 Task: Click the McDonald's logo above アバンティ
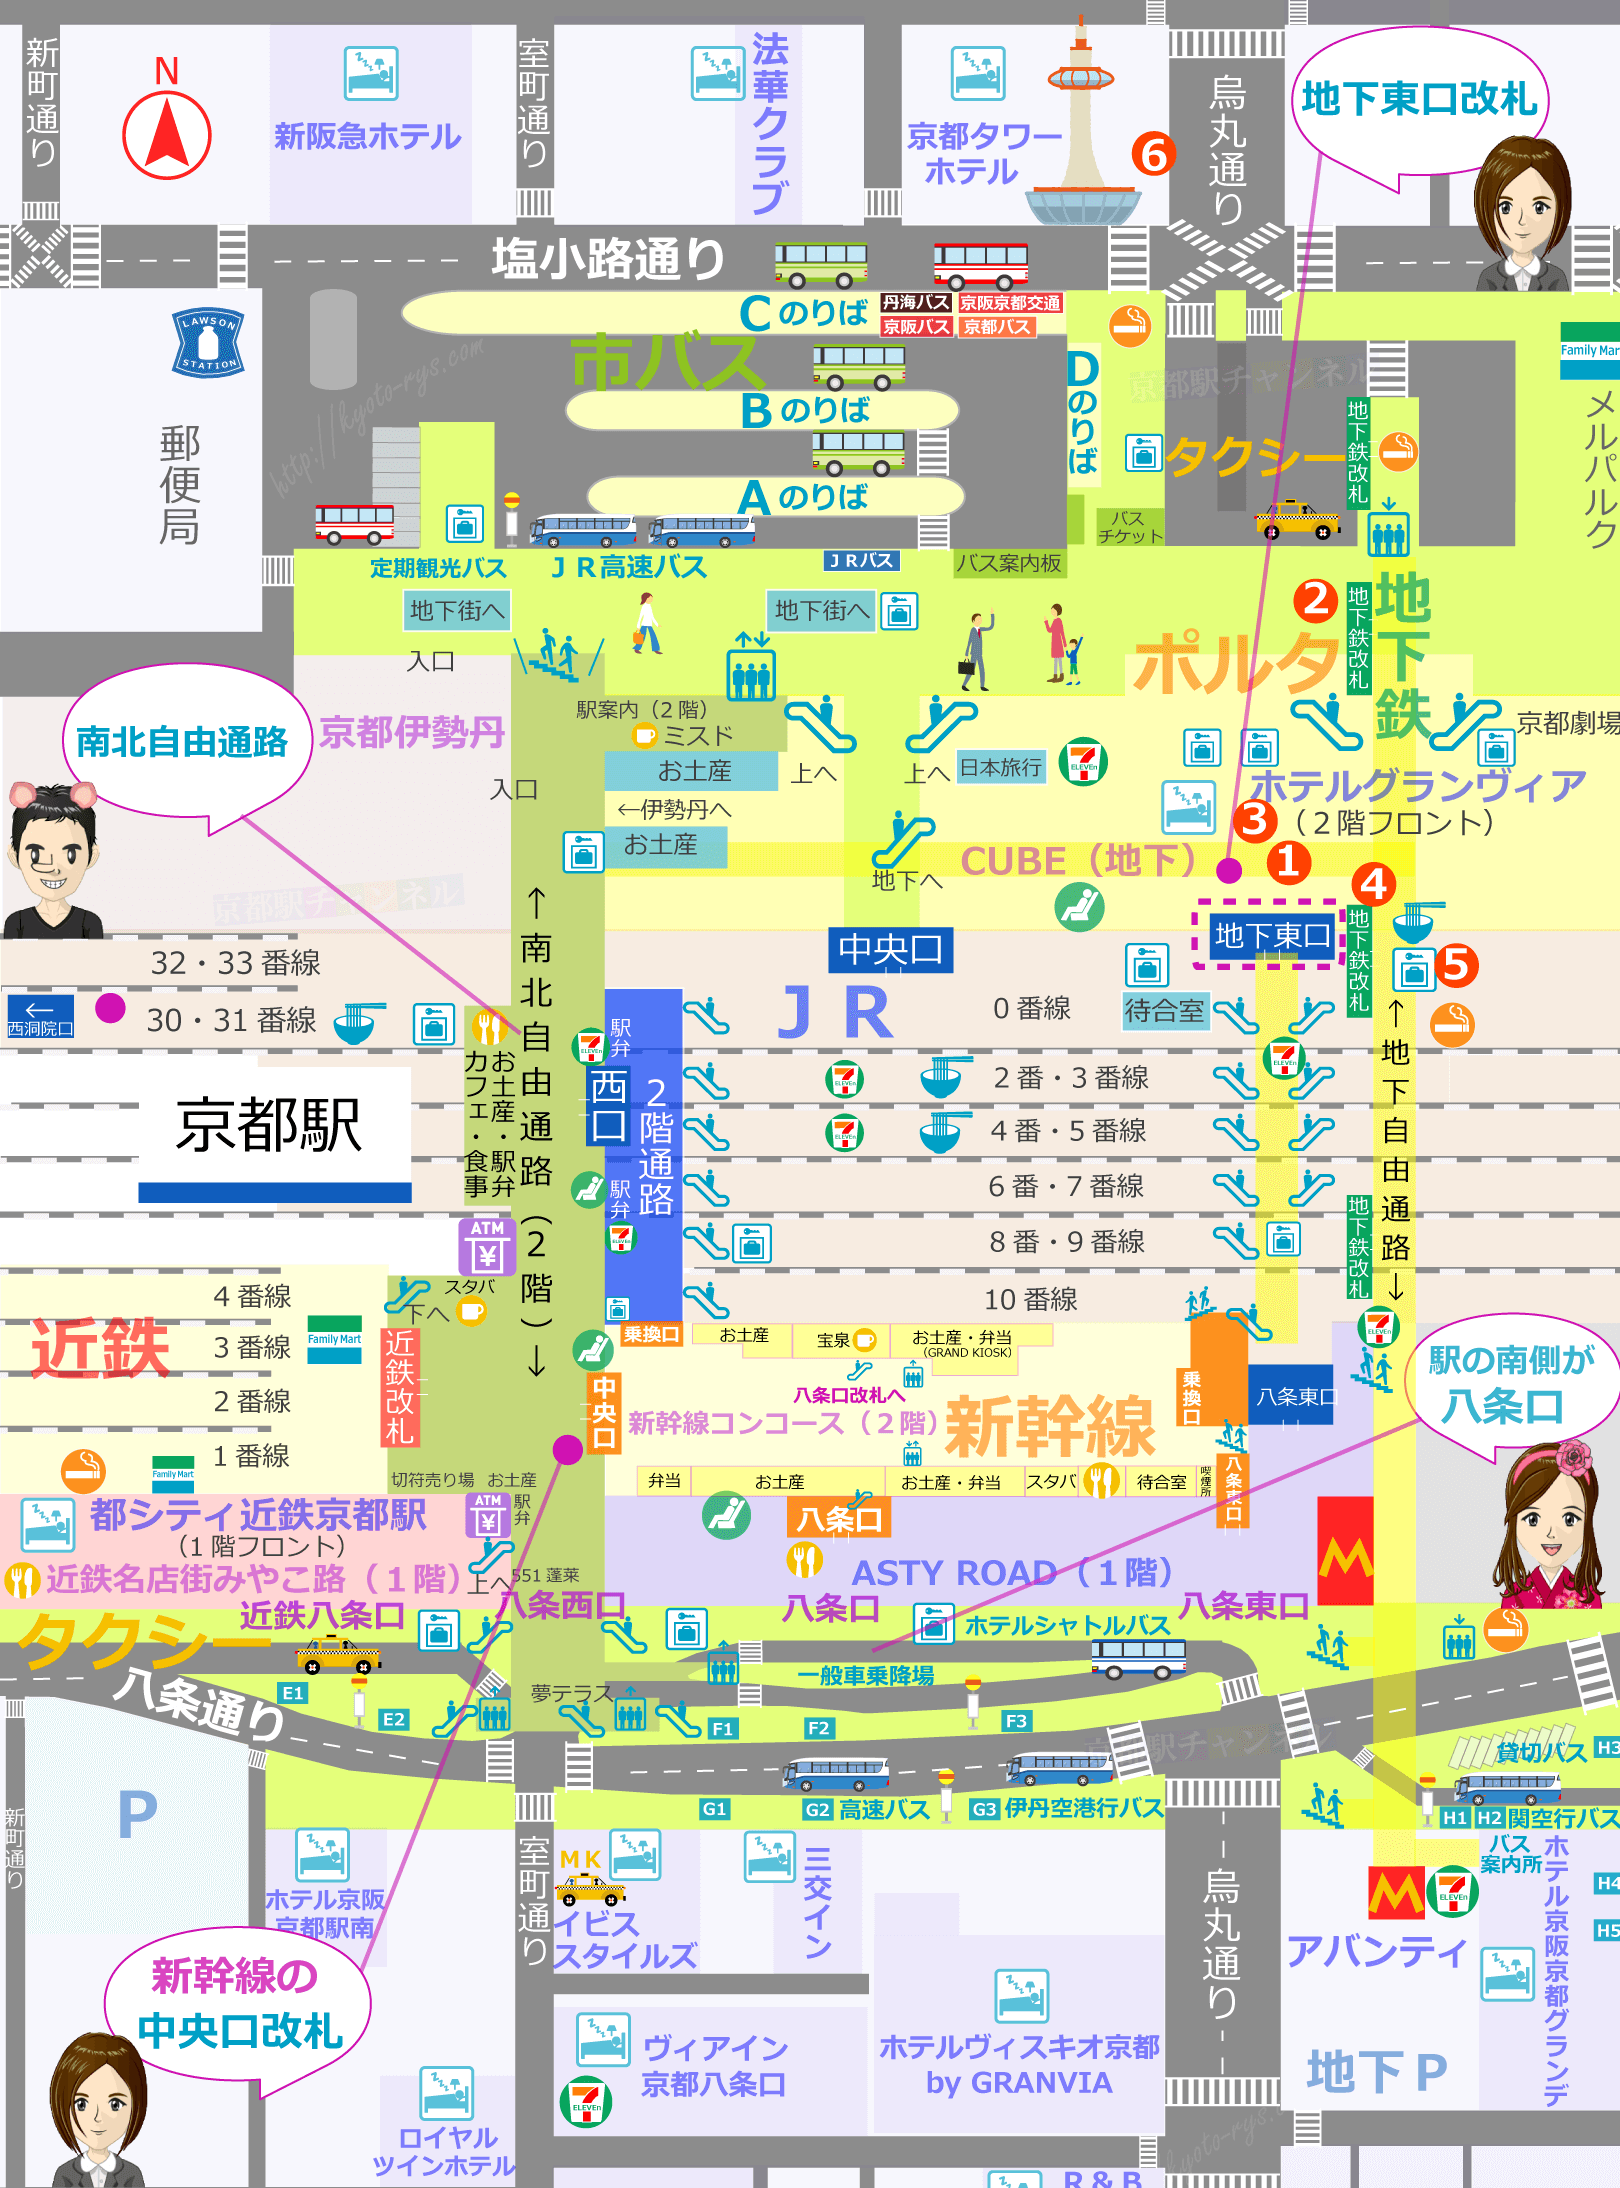click(x=1396, y=1893)
